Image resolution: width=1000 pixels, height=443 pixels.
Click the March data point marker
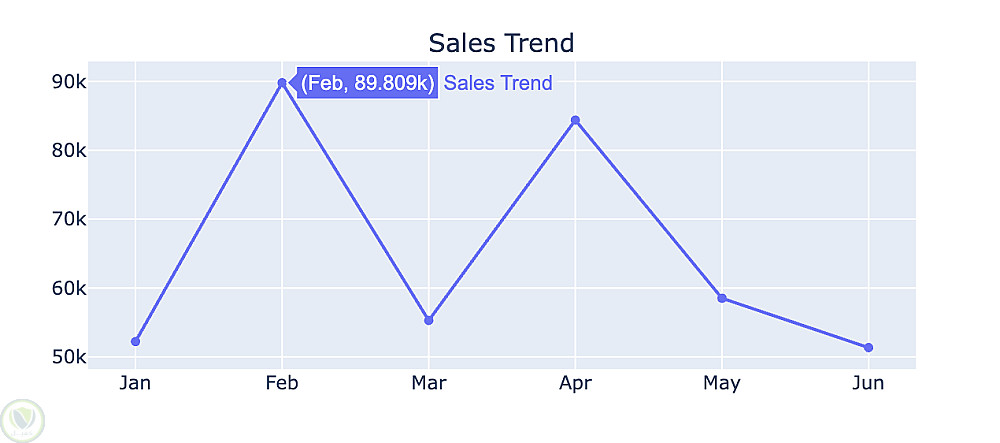[428, 320]
